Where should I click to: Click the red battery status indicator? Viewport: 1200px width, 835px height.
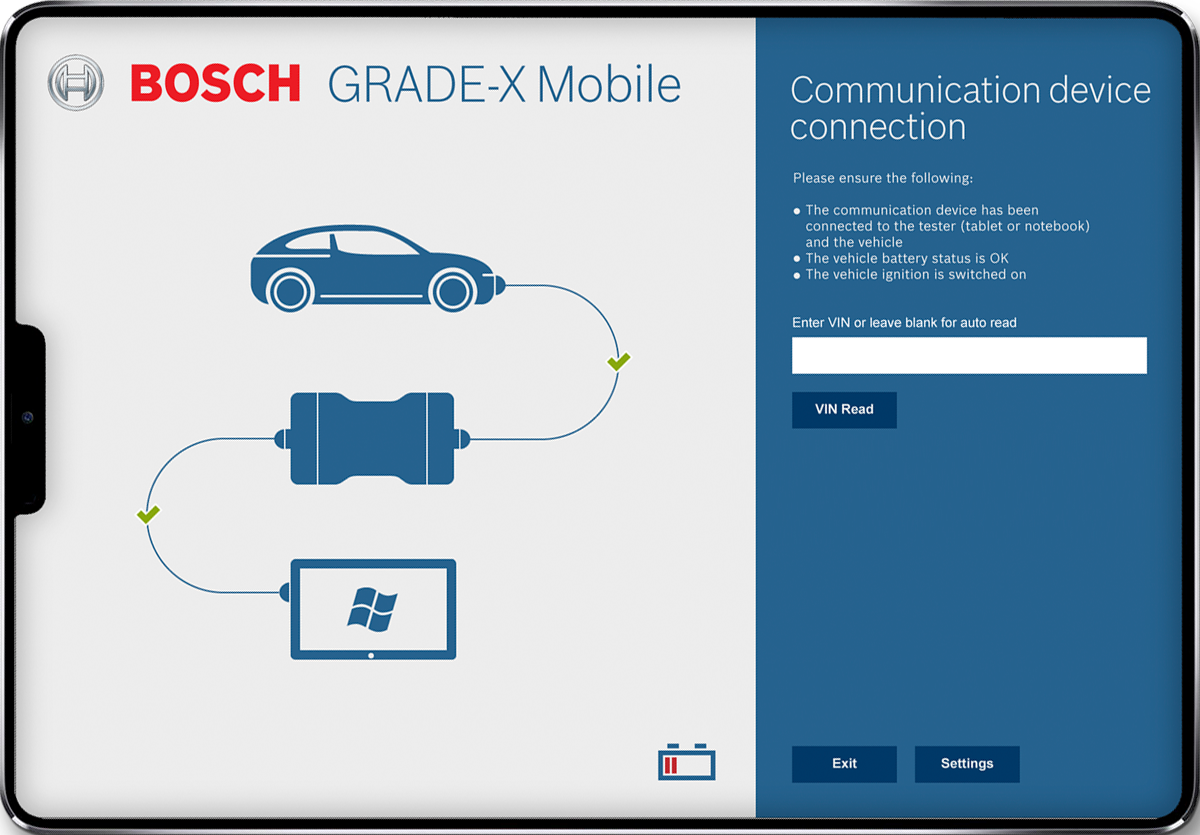point(686,762)
